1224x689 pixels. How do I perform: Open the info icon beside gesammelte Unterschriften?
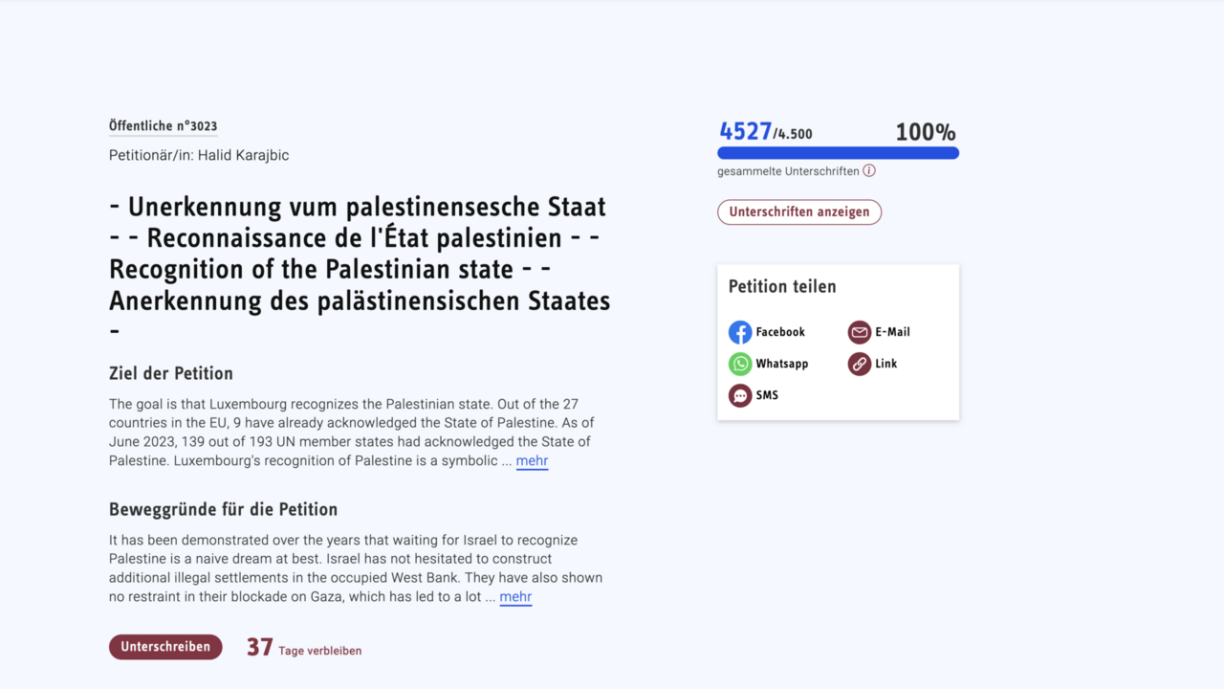[x=869, y=171]
